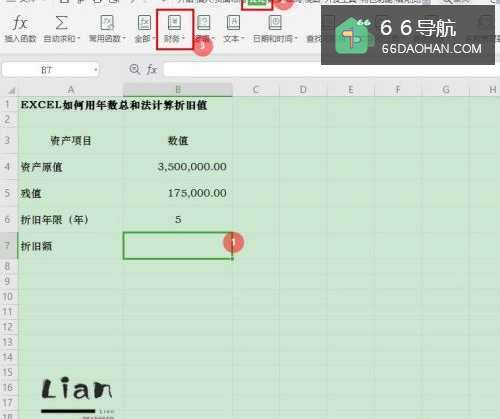
Task: Open the Logical (逻辑) functions icon
Action: tap(204, 23)
